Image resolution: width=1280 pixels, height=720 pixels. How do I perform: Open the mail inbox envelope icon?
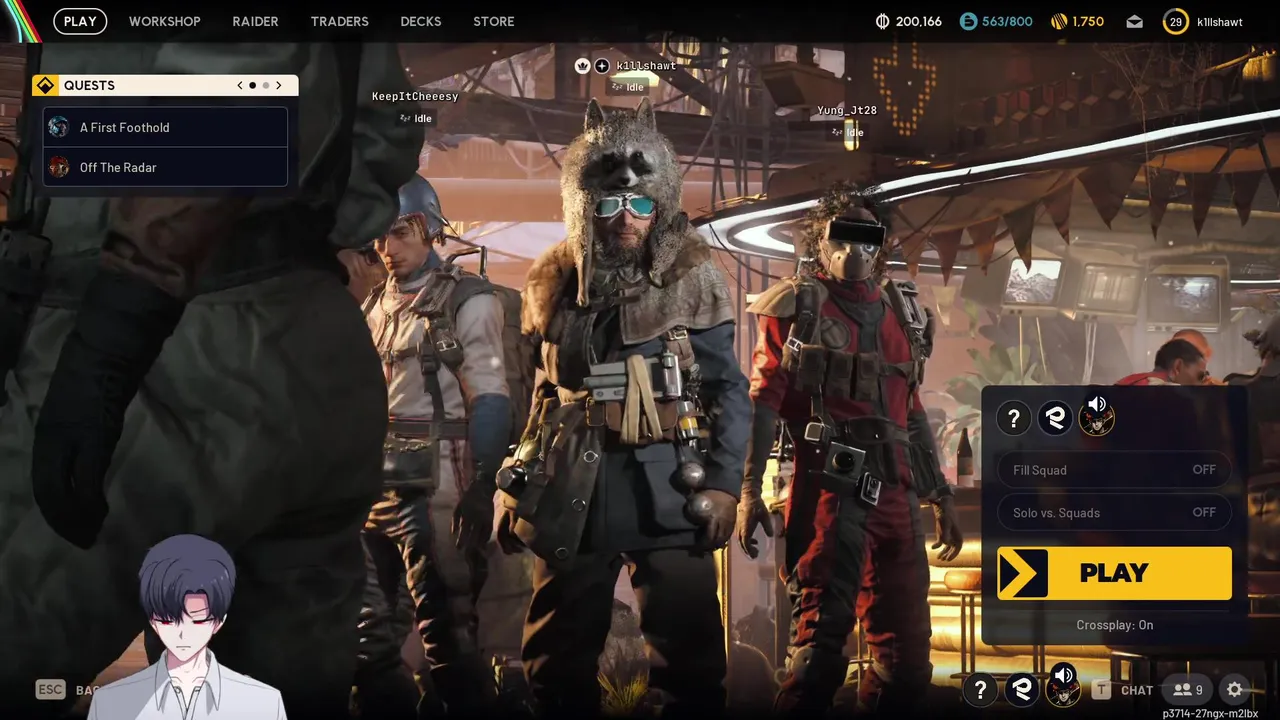1134,21
